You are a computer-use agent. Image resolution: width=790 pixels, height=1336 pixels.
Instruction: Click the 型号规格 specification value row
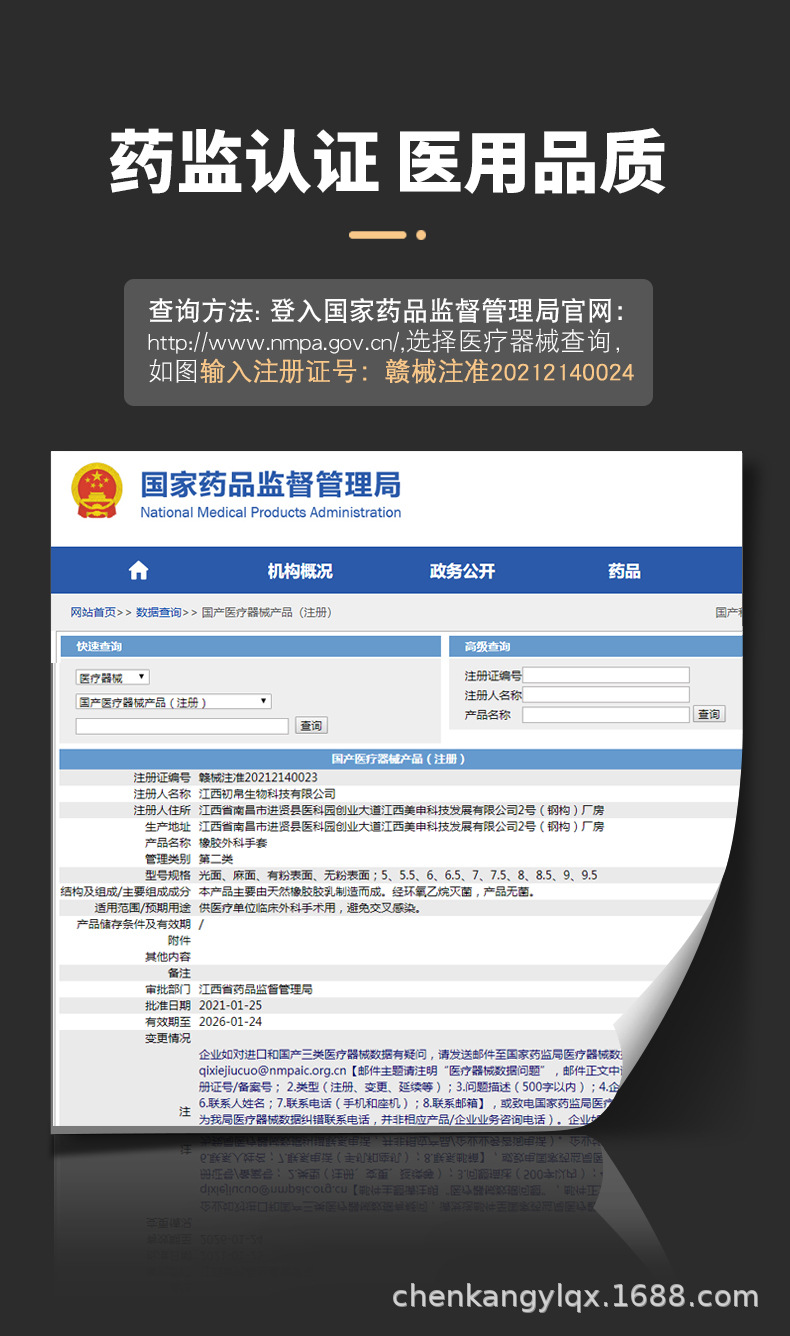click(x=398, y=875)
